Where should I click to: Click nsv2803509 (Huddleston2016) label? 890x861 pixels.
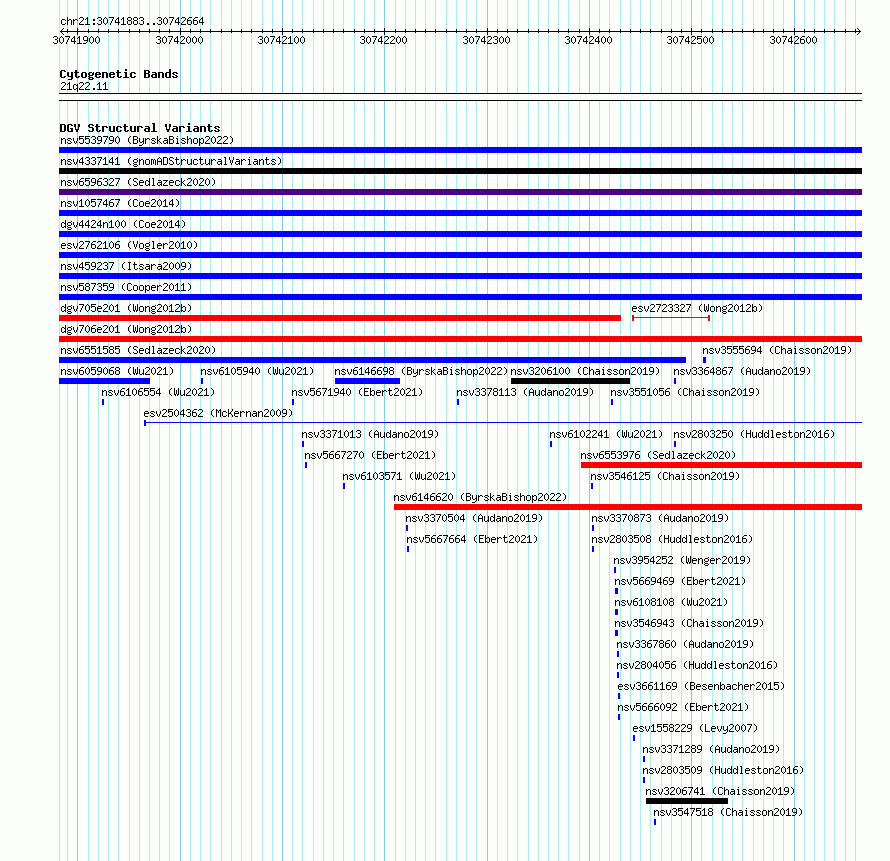tap(723, 770)
